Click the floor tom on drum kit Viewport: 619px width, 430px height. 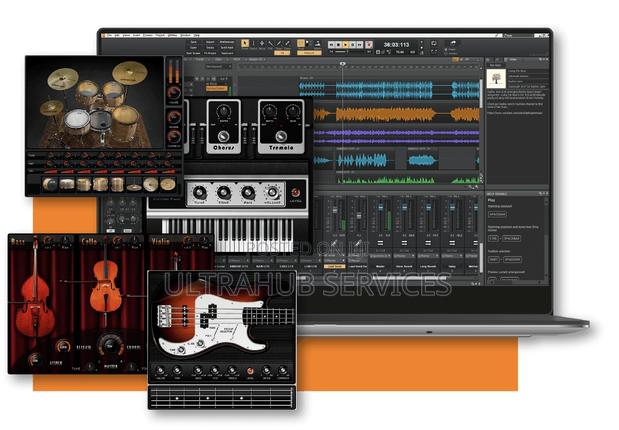pyautogui.click(x=125, y=122)
